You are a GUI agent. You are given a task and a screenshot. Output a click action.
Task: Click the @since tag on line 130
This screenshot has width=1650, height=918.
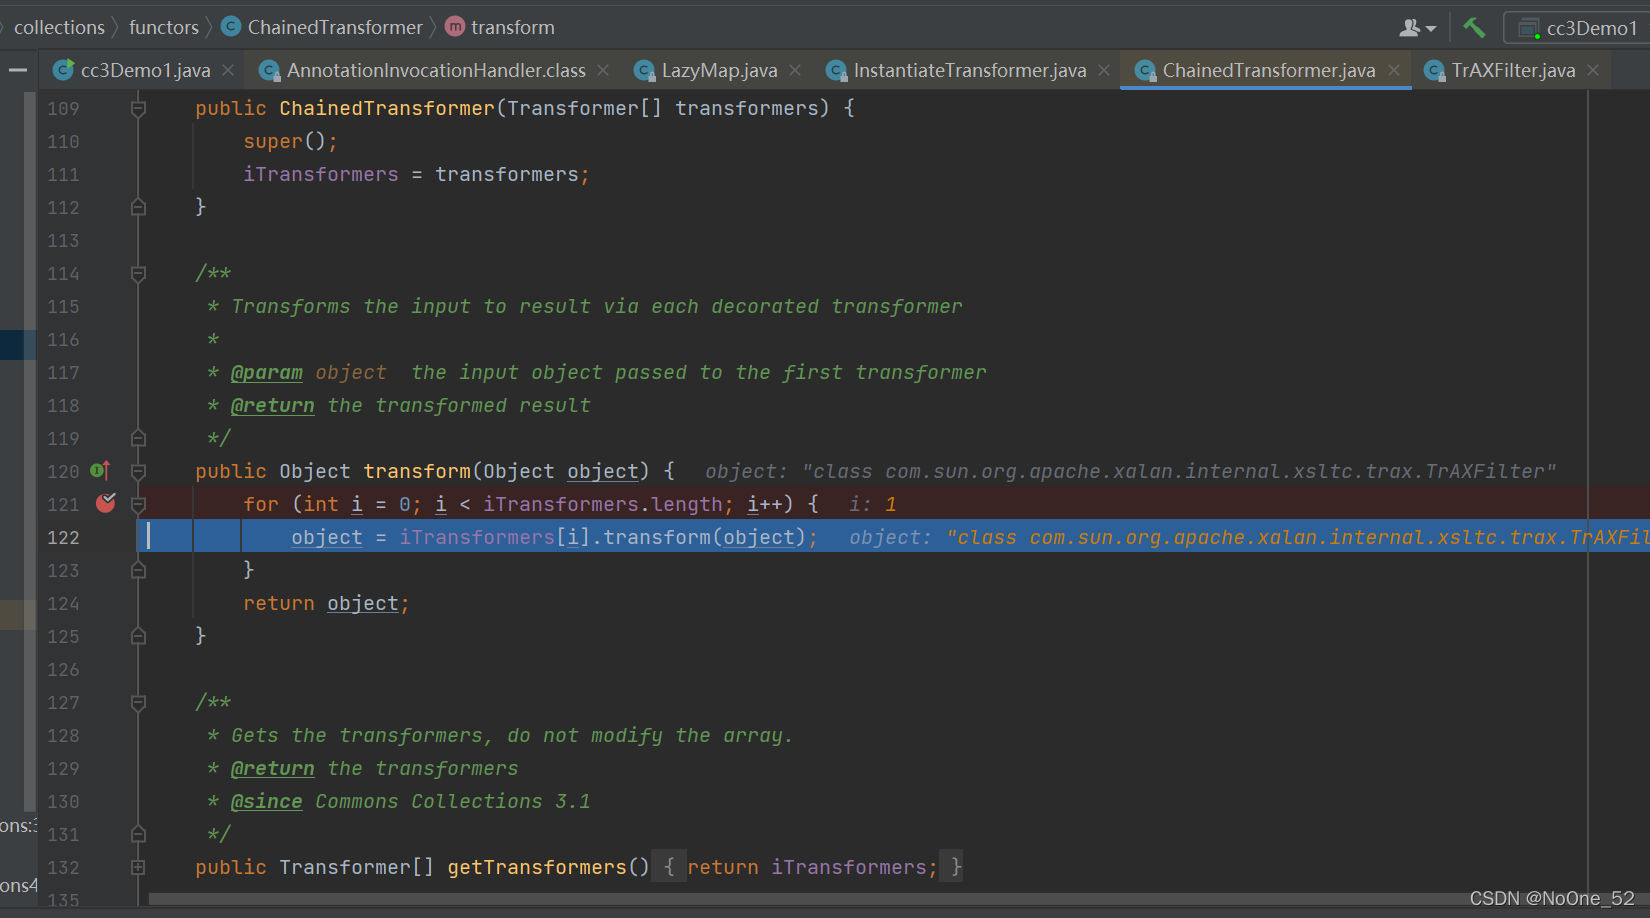(266, 801)
